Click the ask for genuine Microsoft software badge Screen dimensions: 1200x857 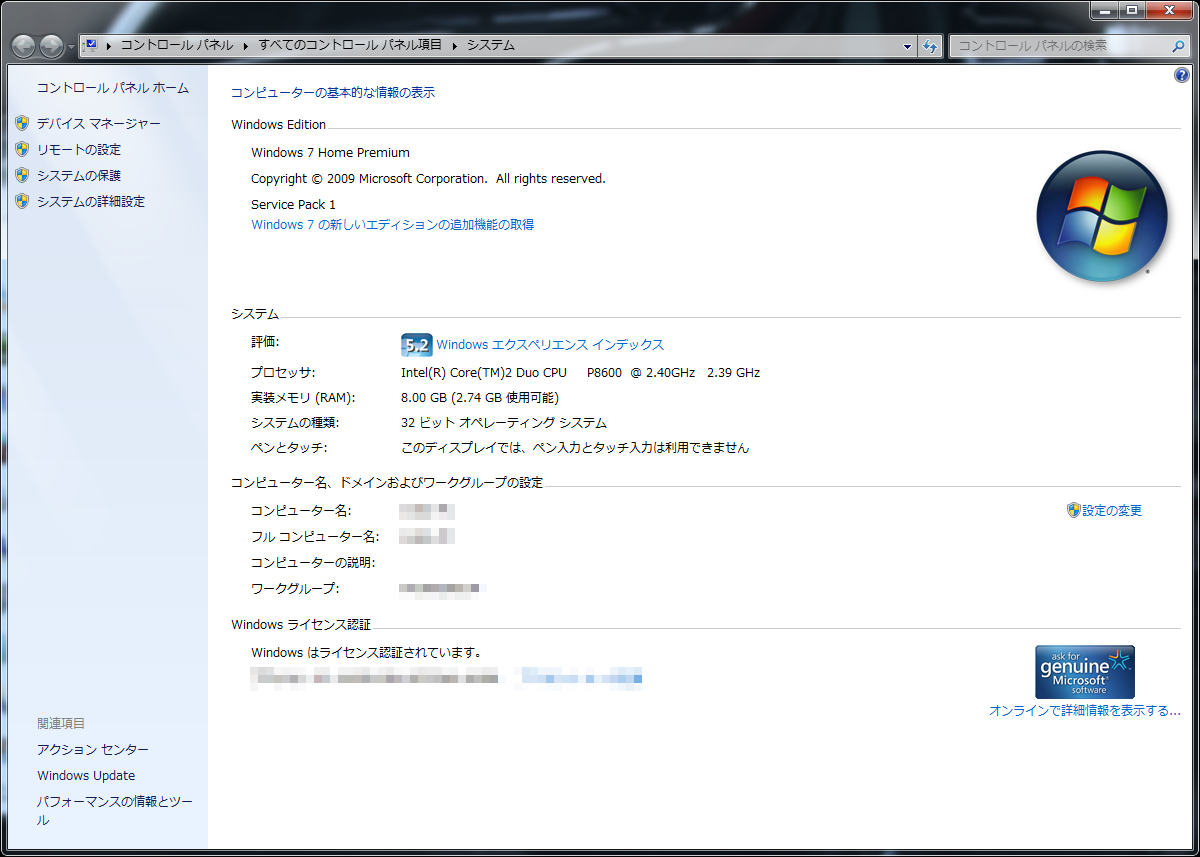[x=1085, y=671]
